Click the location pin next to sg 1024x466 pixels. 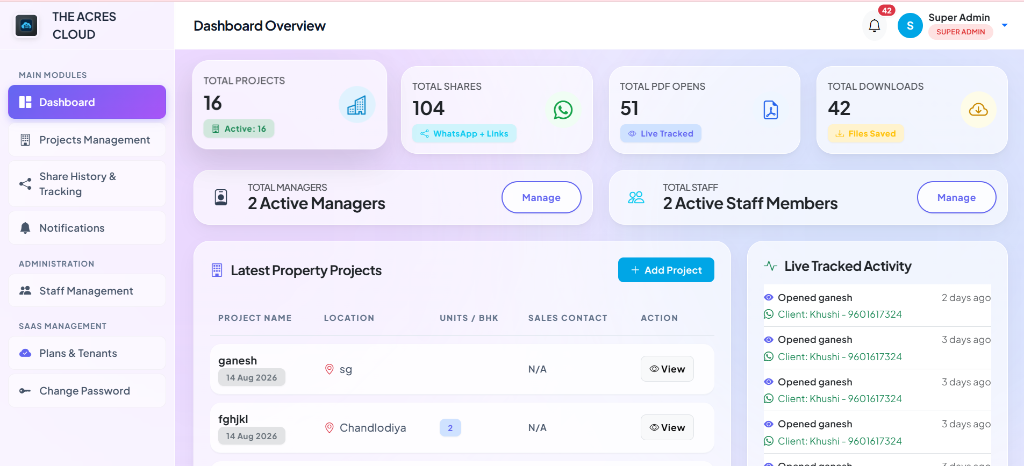[329, 369]
